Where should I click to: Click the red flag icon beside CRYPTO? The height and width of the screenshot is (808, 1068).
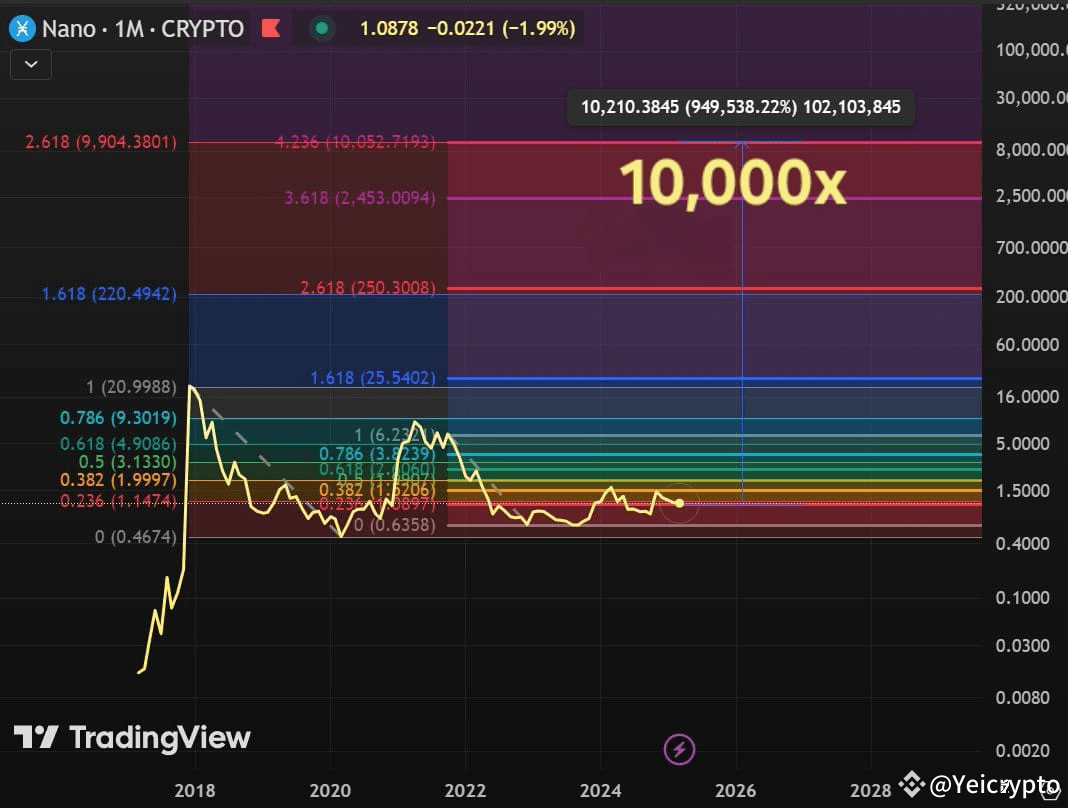(x=271, y=28)
